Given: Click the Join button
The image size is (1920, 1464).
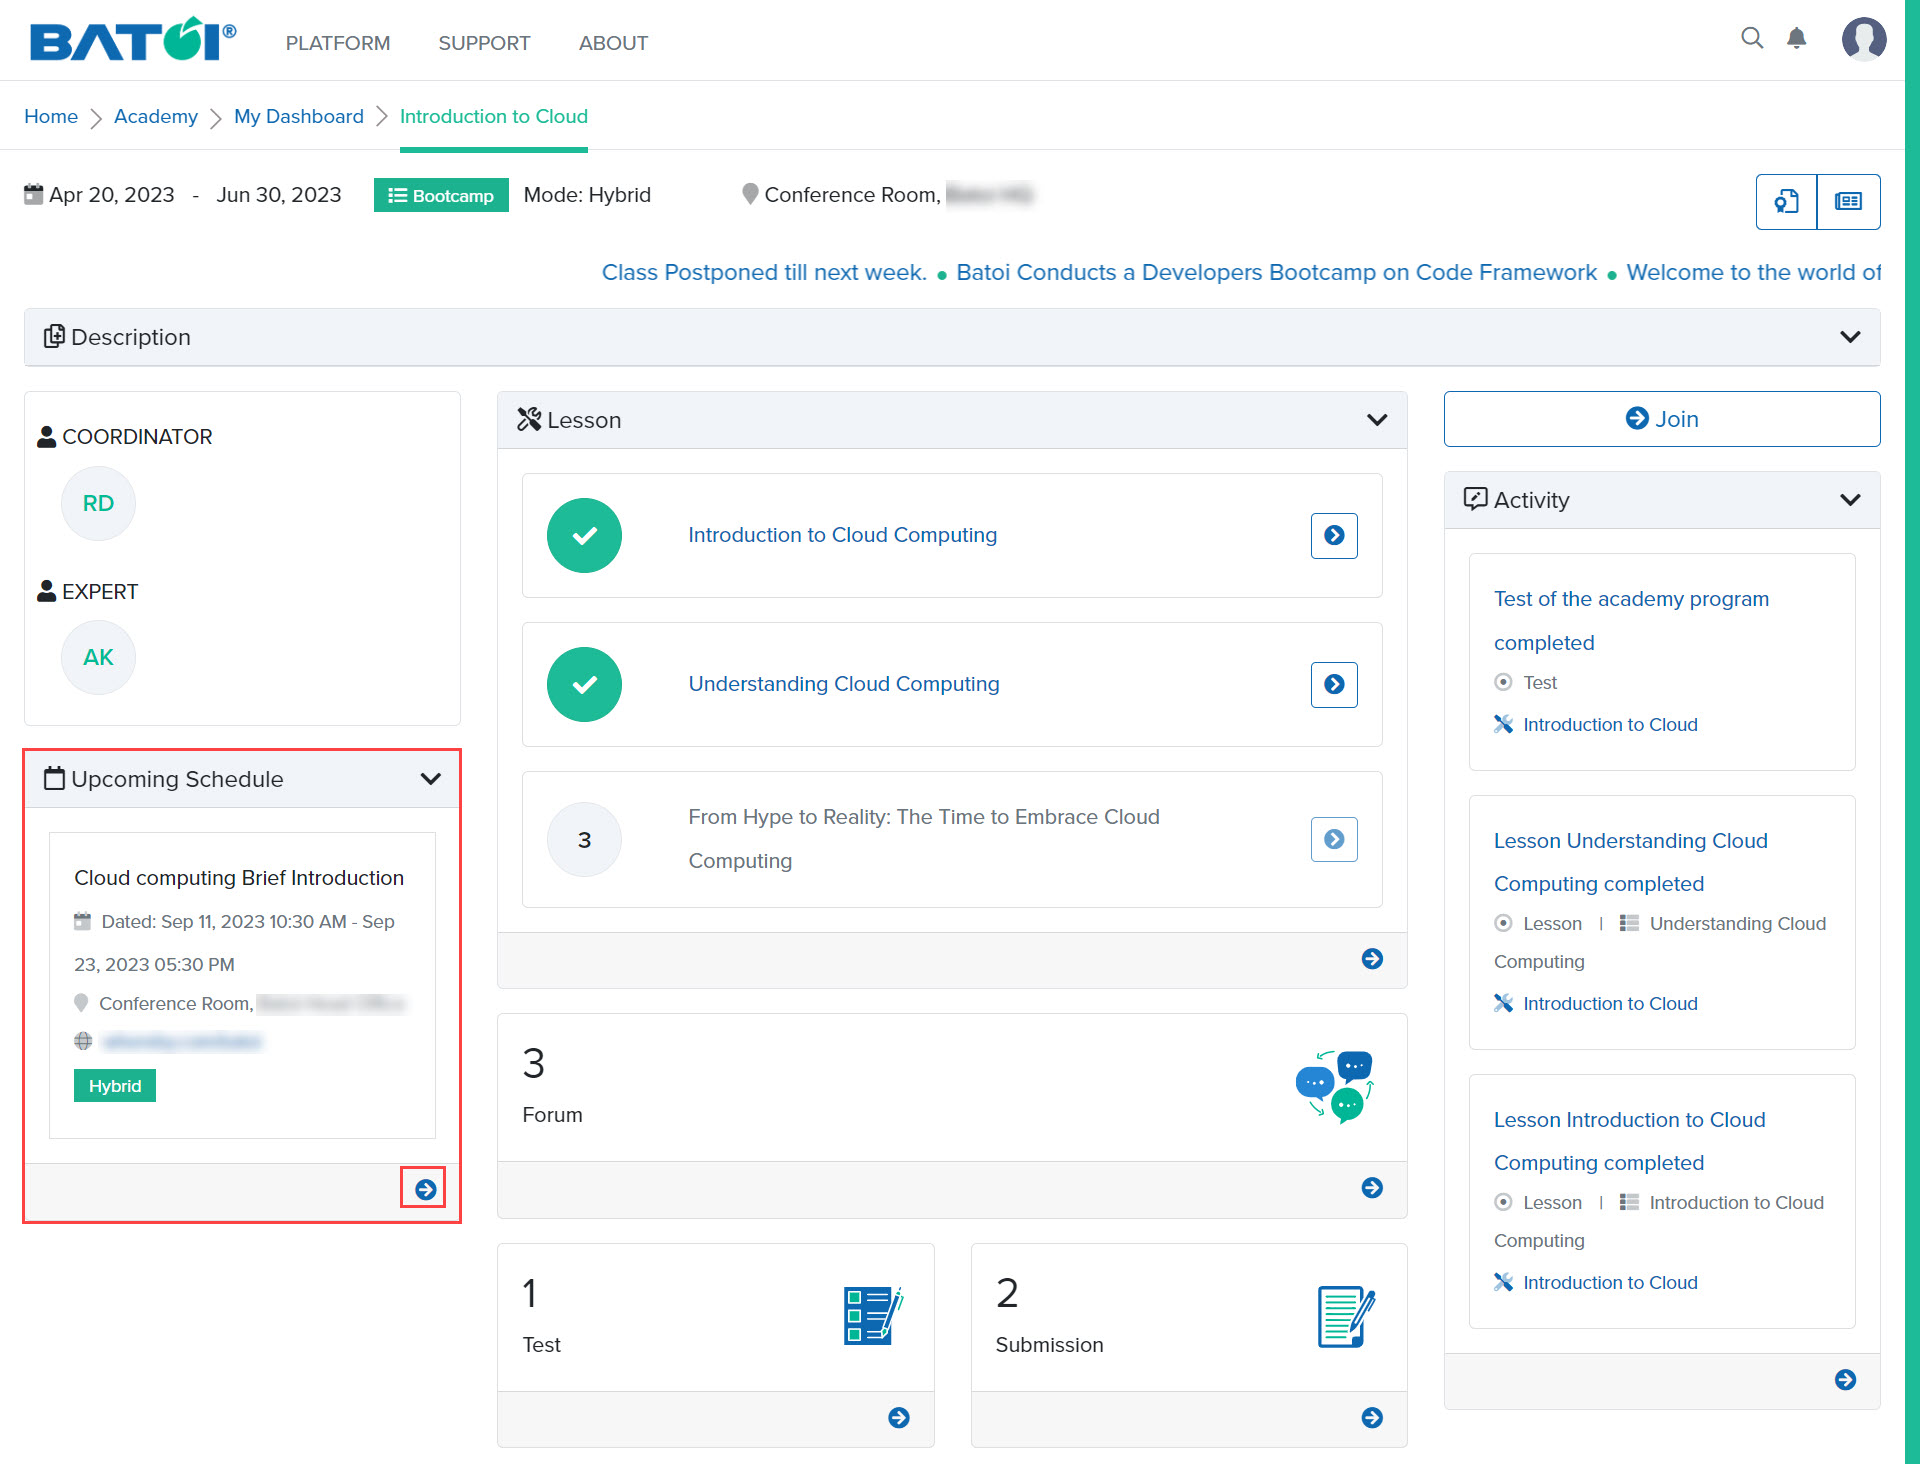Looking at the screenshot, I should coord(1662,419).
